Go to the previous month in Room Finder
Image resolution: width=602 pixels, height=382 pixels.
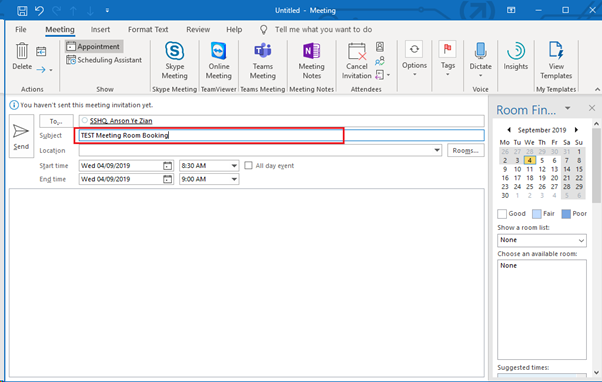coord(509,130)
